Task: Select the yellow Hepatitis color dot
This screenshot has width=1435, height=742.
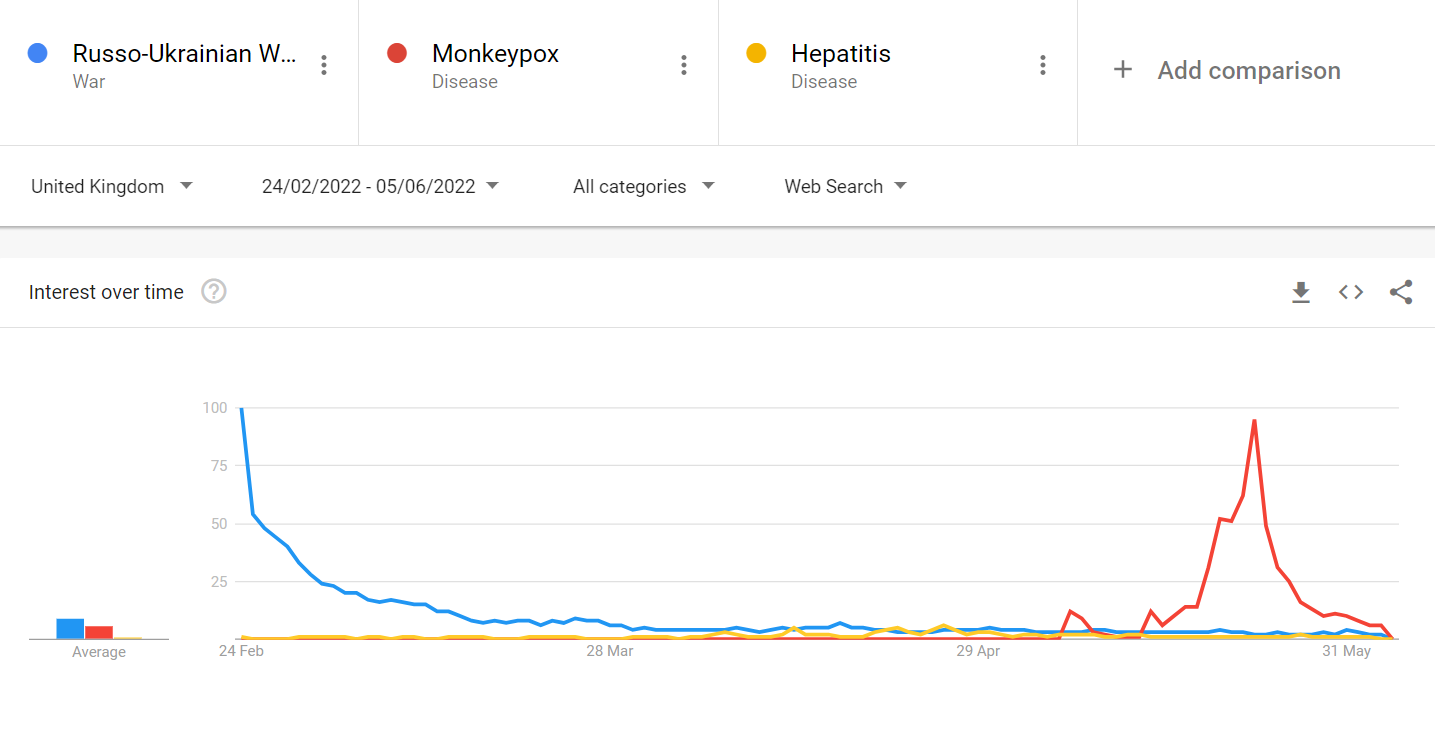Action: 757,53
